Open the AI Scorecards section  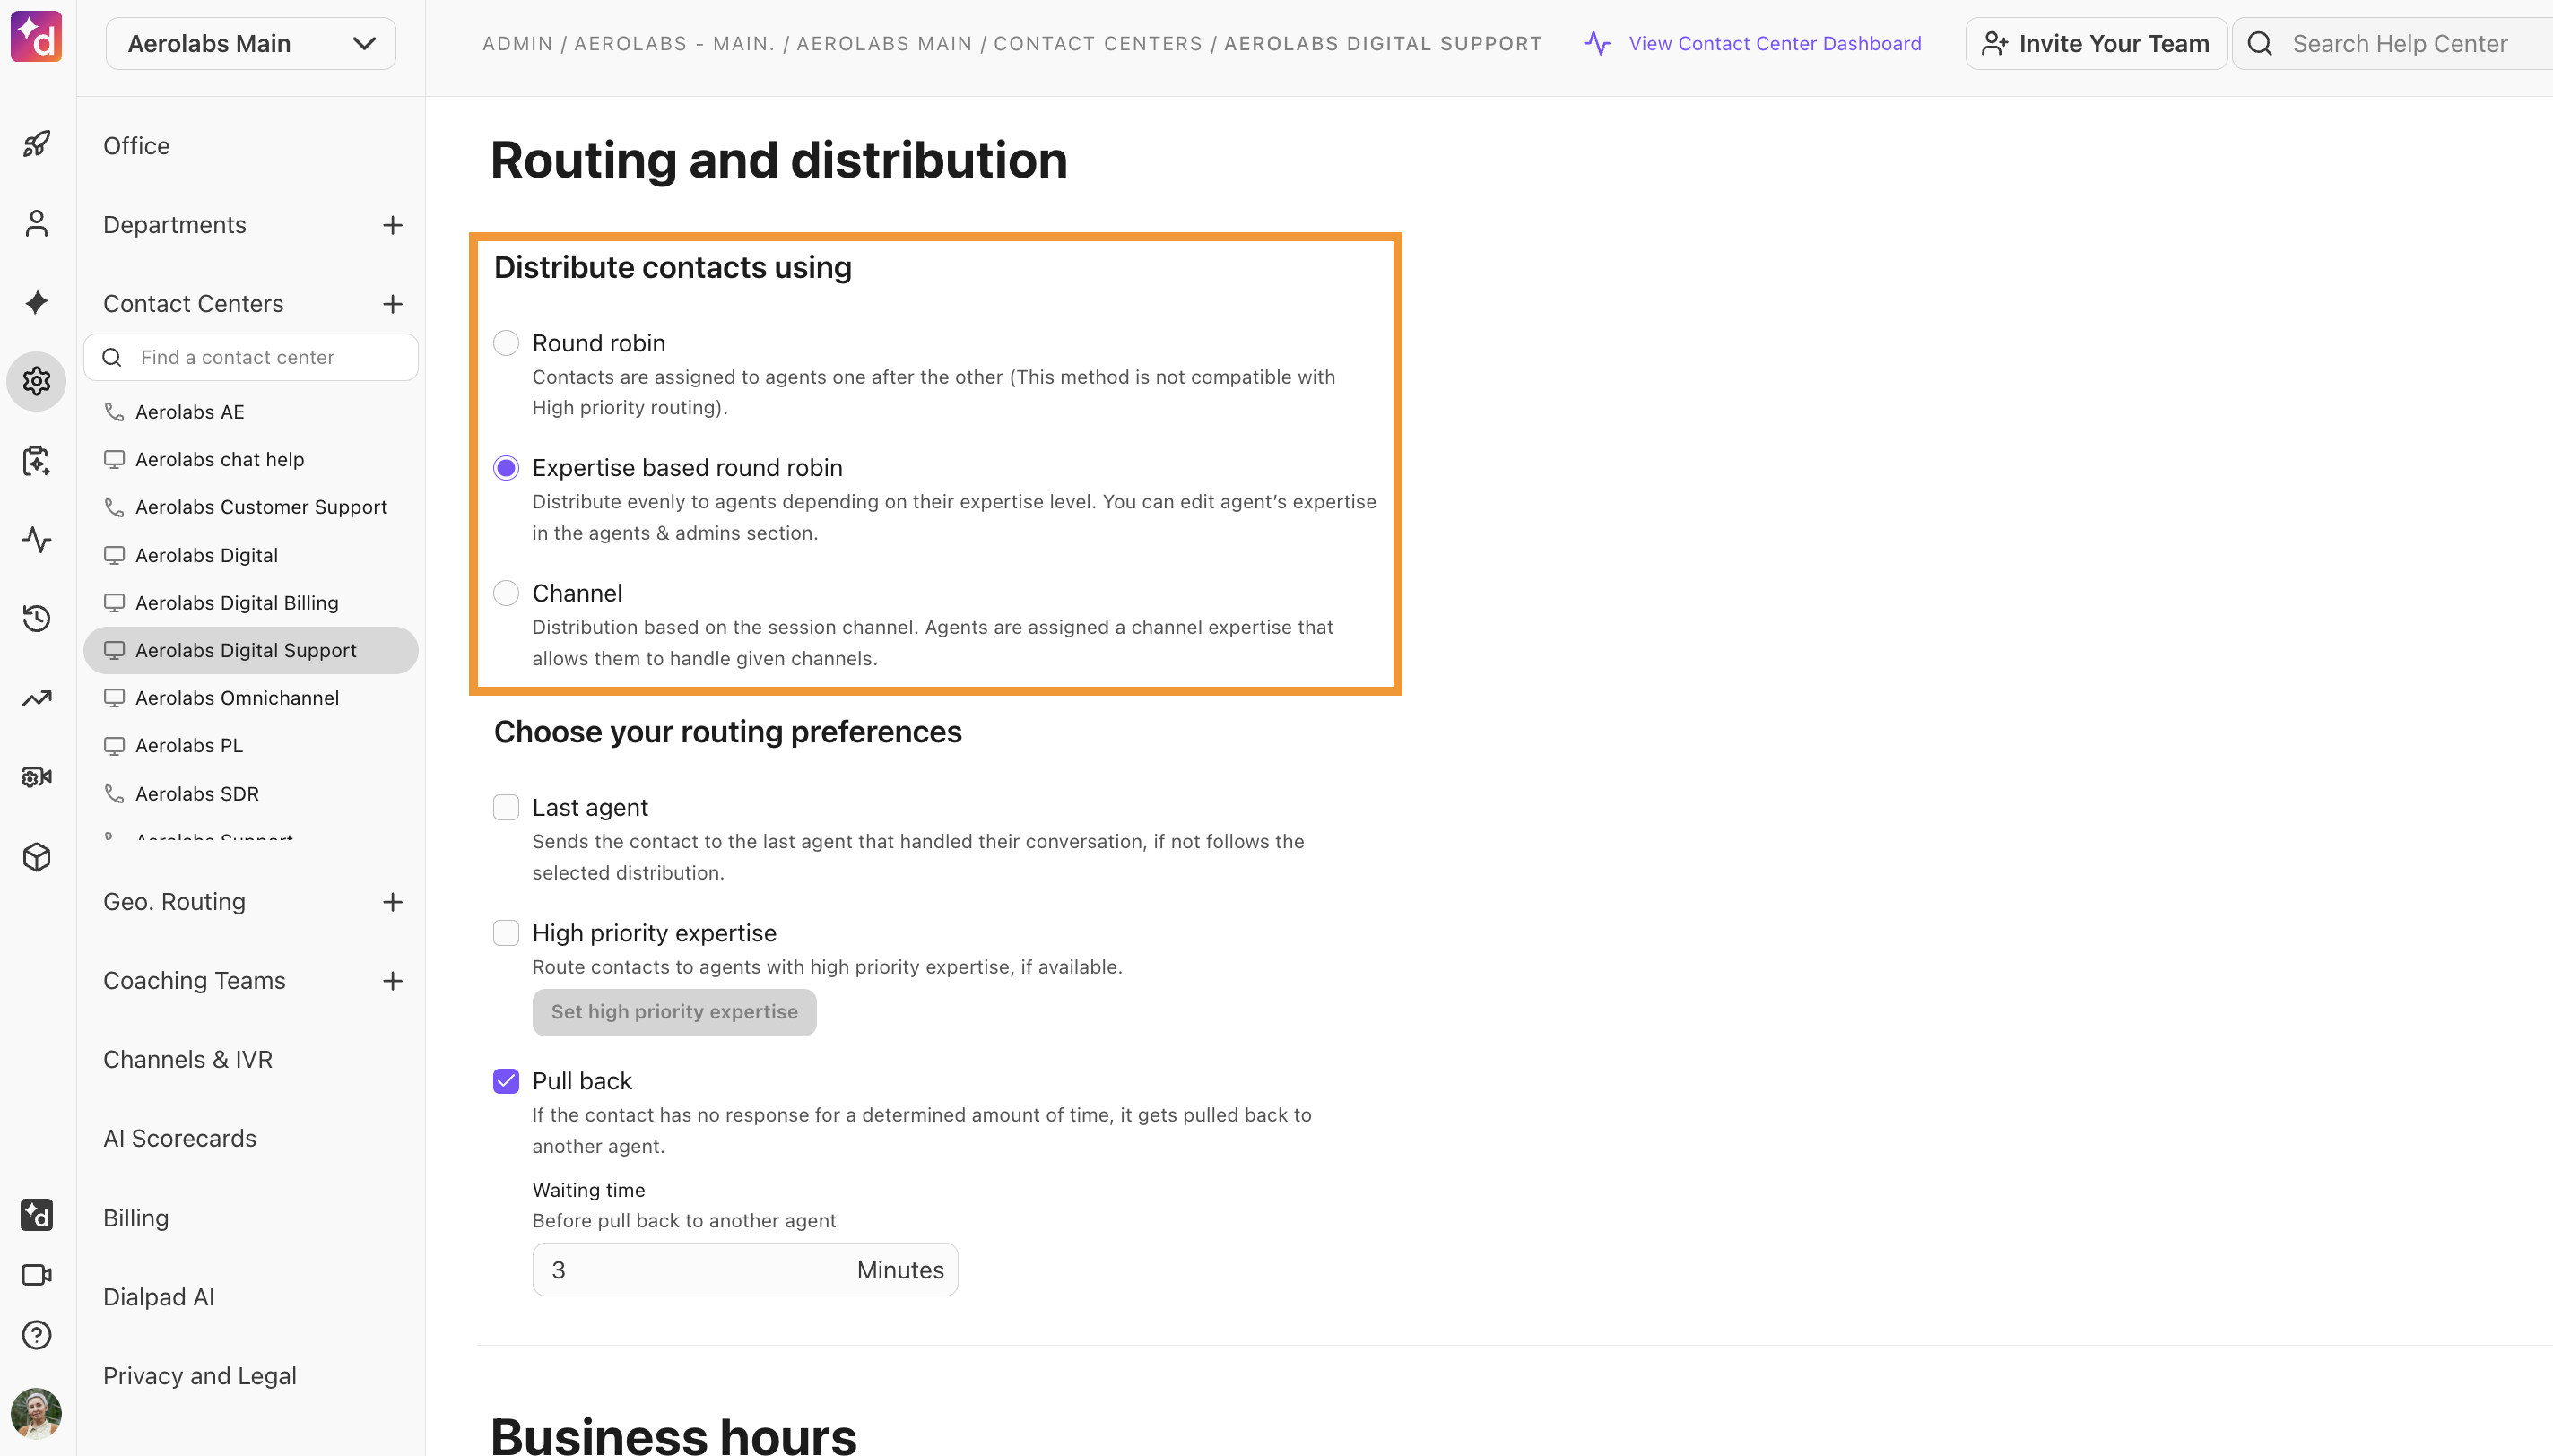(180, 1139)
